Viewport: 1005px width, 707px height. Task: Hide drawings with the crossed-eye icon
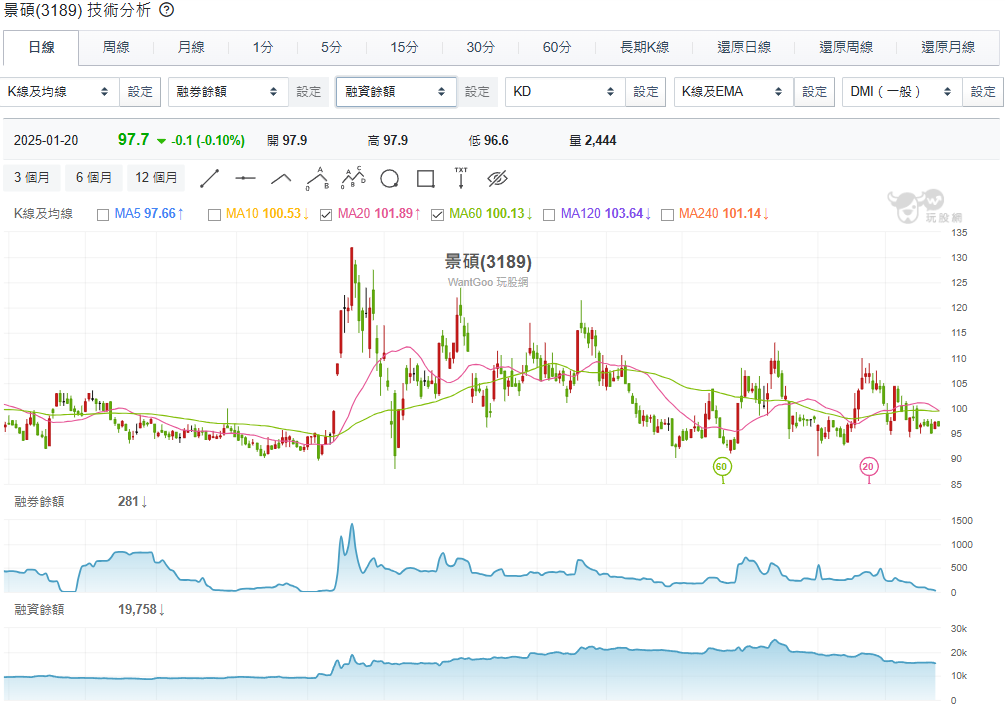(x=498, y=178)
